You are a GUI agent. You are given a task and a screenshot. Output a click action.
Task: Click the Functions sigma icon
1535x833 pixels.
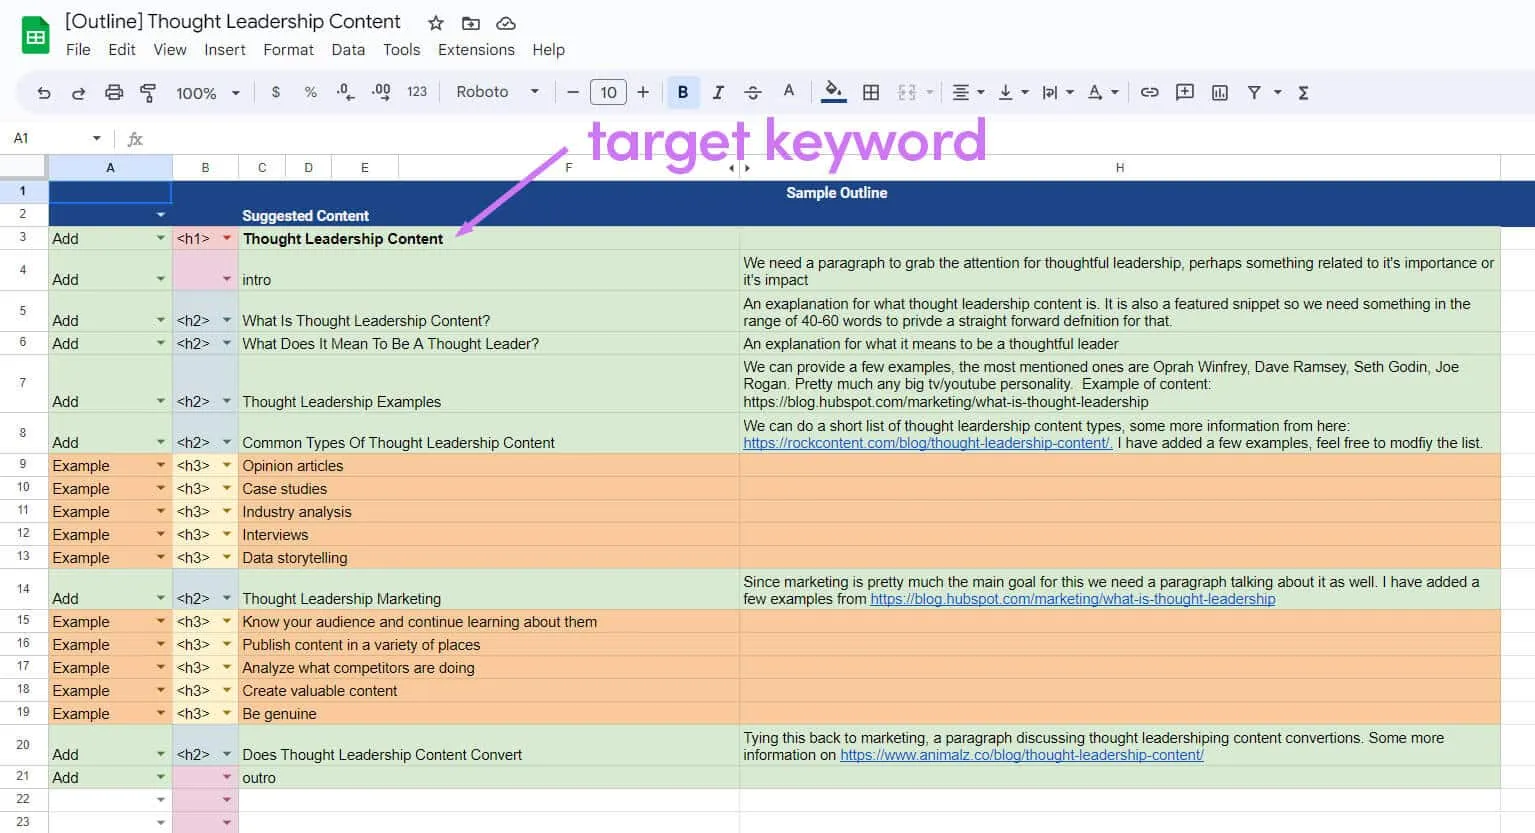[x=1303, y=92]
